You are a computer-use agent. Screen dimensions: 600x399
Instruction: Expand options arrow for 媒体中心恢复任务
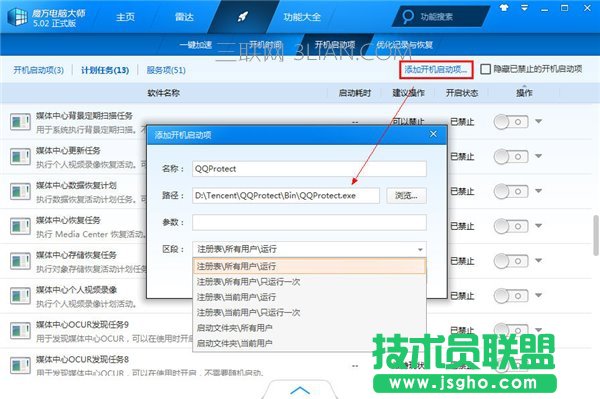(538, 226)
